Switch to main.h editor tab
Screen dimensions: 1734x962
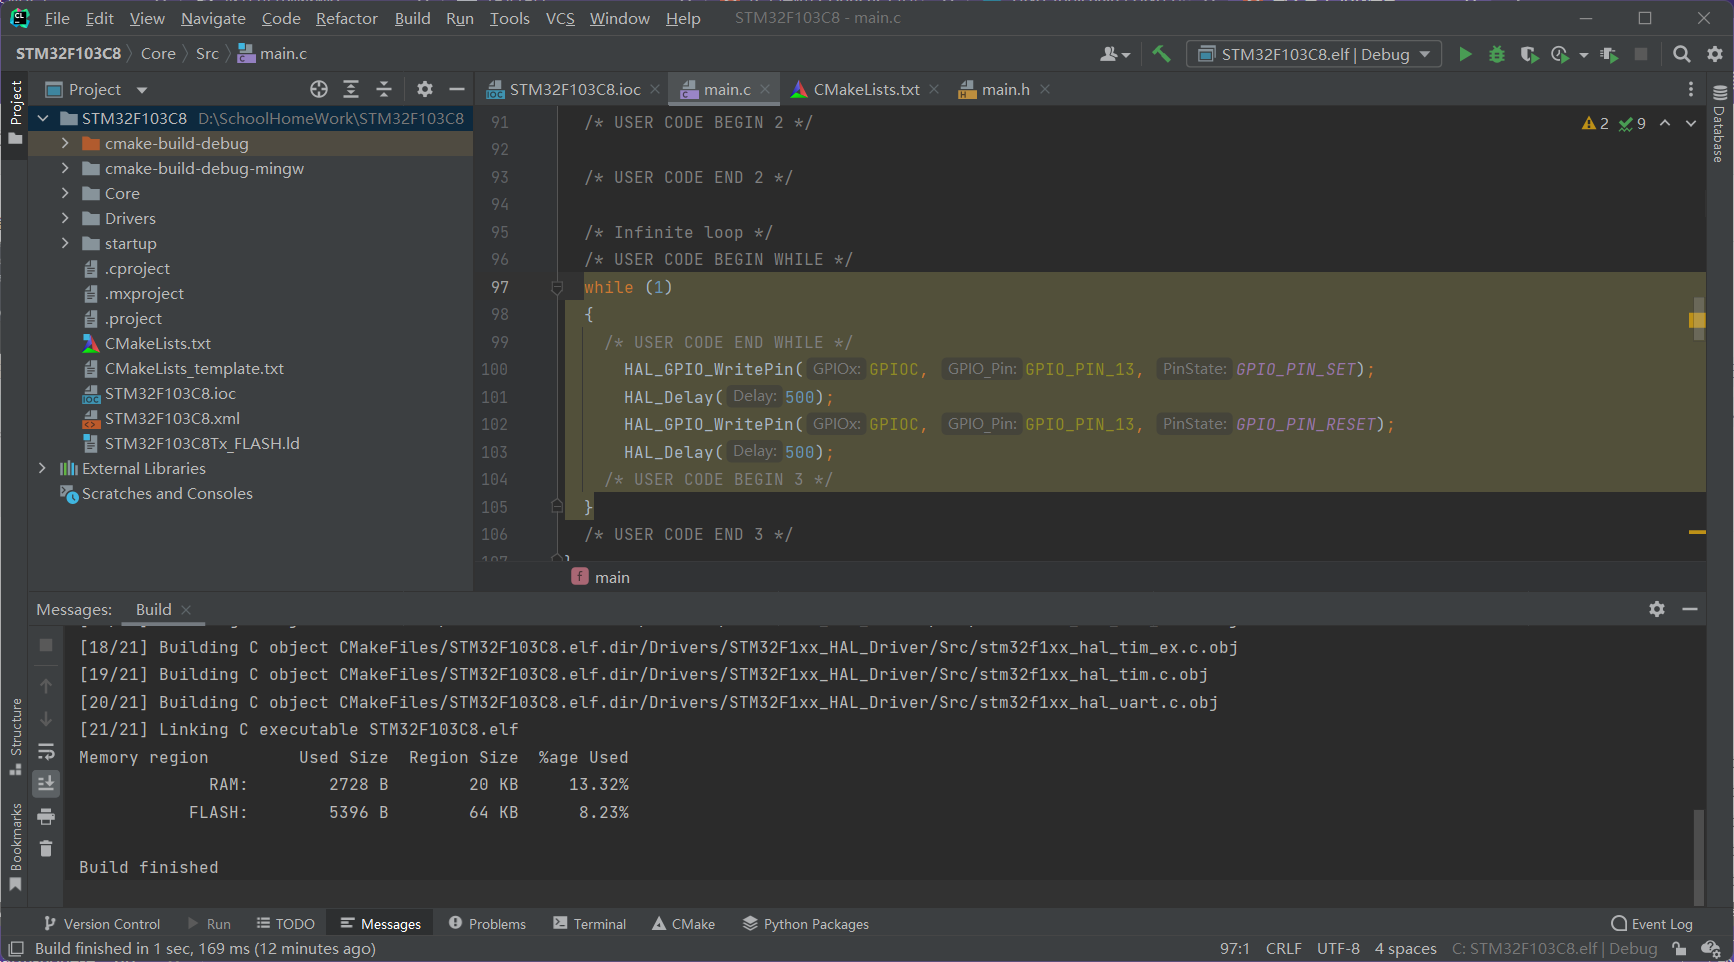pyautogui.click(x=1005, y=89)
